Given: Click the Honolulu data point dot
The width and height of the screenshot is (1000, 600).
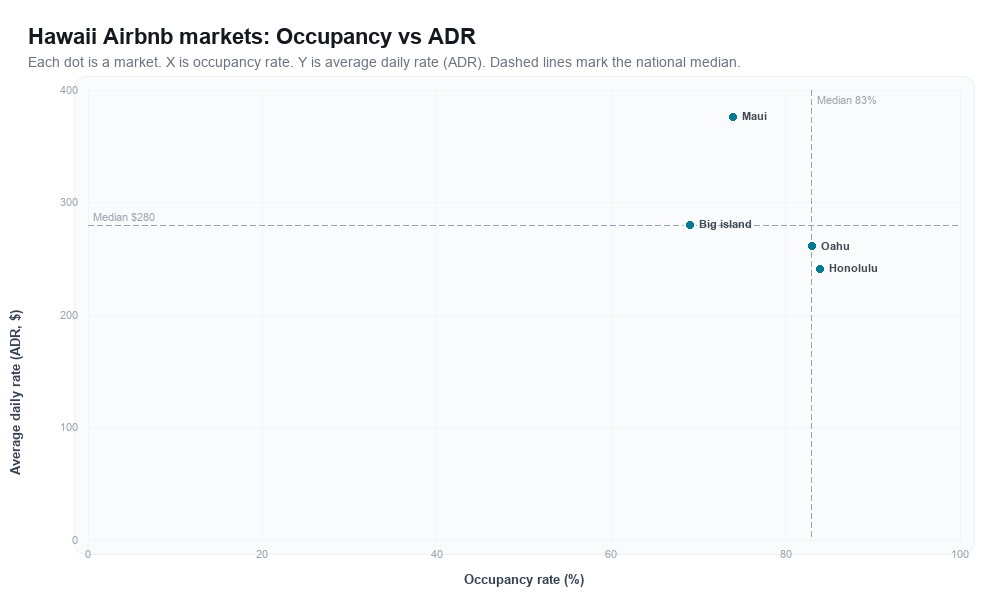Looking at the screenshot, I should point(820,269).
